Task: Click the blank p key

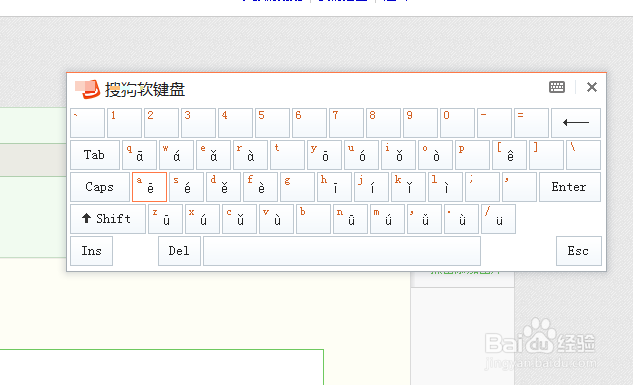Action: click(473, 155)
